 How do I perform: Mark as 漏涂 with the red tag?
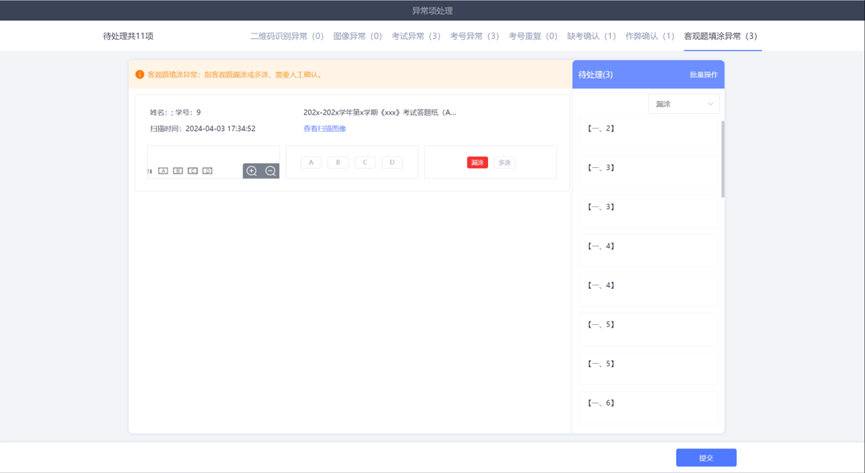pyautogui.click(x=477, y=162)
